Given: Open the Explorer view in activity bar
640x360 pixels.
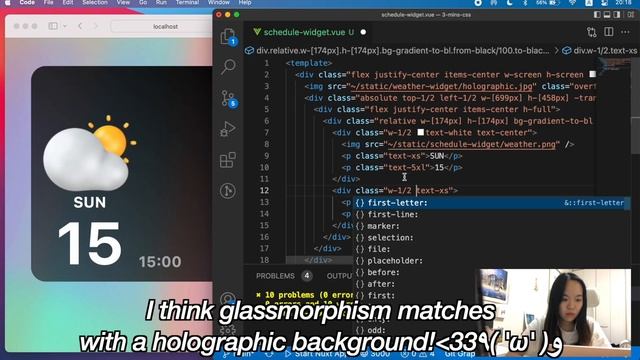Looking at the screenshot, I should [228, 37].
